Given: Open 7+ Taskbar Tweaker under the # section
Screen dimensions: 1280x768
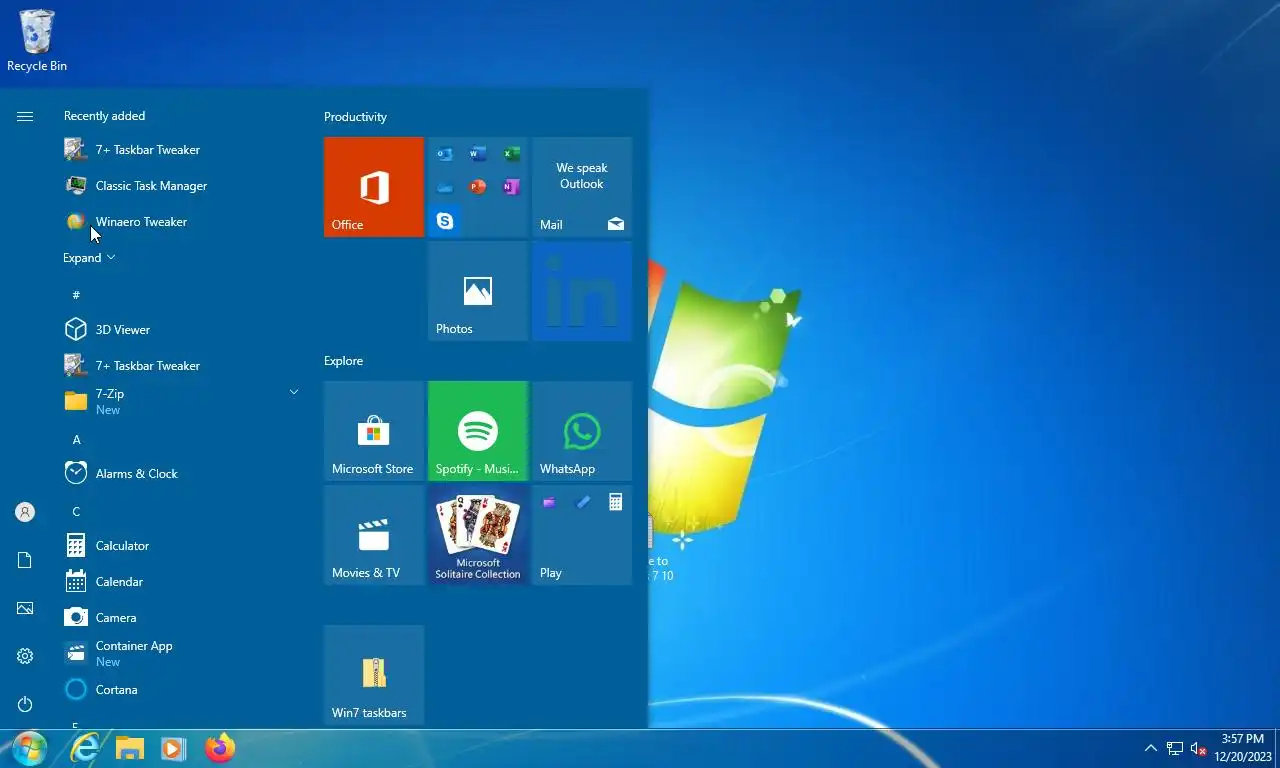Looking at the screenshot, I should click(x=182, y=366).
